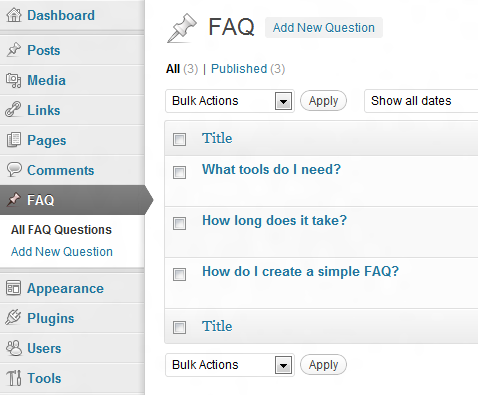
Task: Click the Tools icon in sidebar
Action: point(14,378)
